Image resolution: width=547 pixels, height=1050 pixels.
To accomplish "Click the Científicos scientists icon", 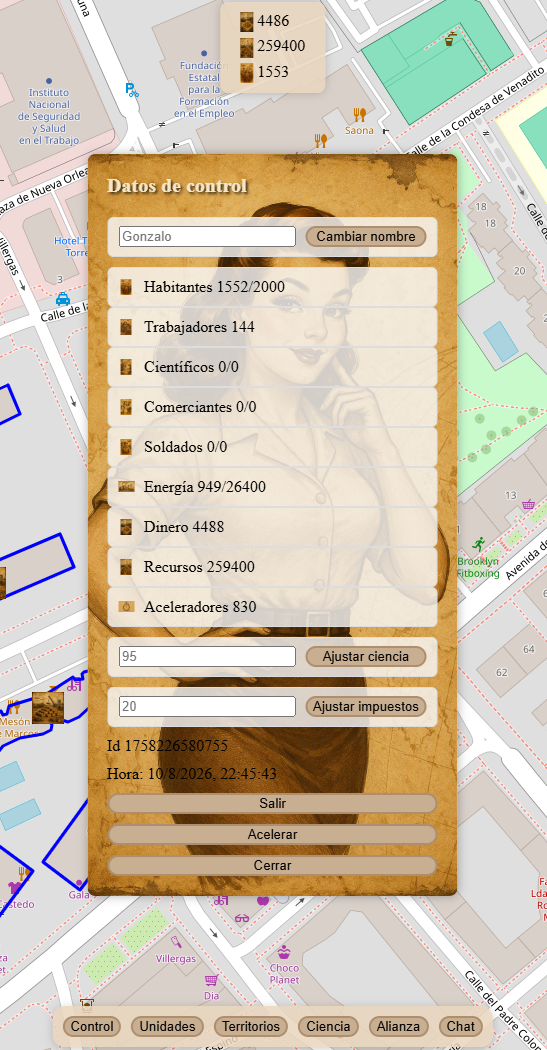I will click(126, 367).
